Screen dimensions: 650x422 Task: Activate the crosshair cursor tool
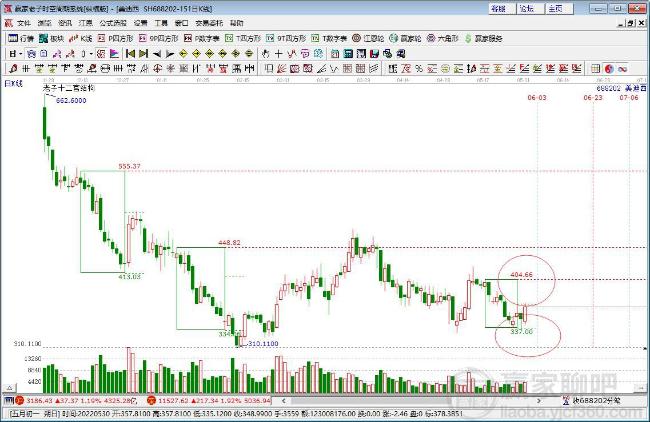tap(279, 53)
